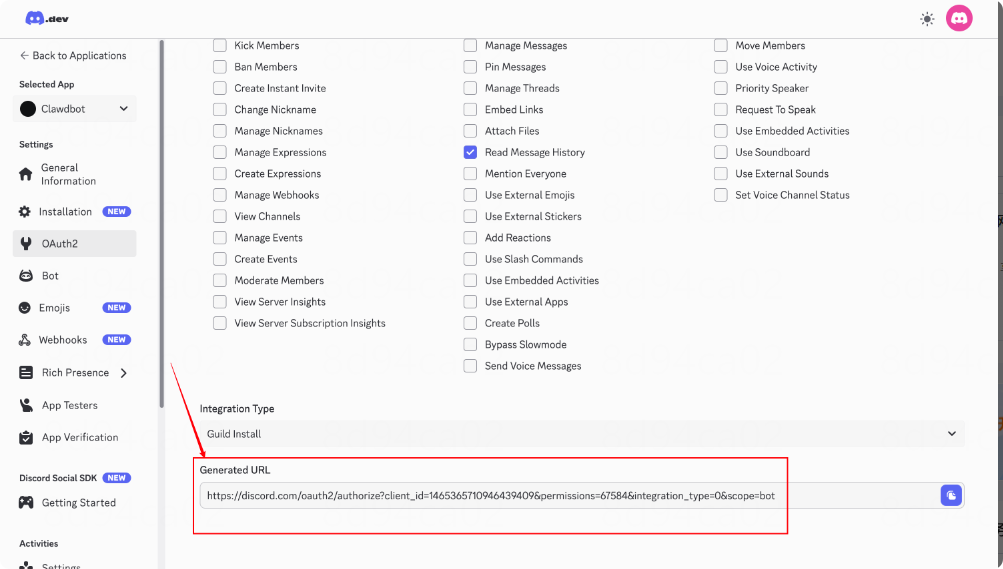Check View Server Subscription Insights box
1003x569 pixels.
coord(220,323)
